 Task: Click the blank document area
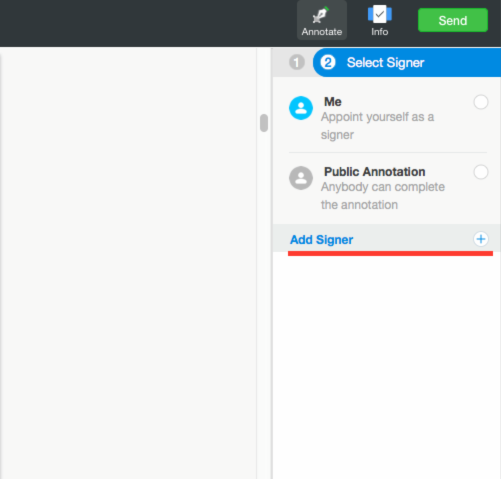(128, 263)
